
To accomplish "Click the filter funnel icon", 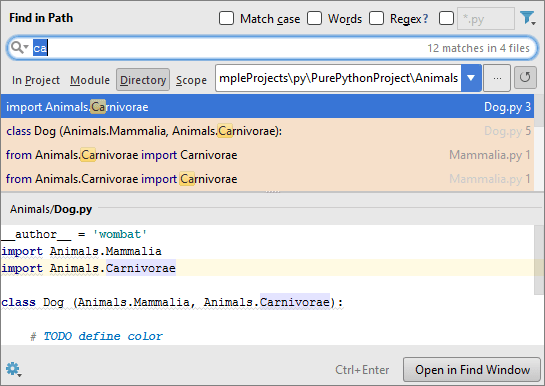I will pos(527,18).
